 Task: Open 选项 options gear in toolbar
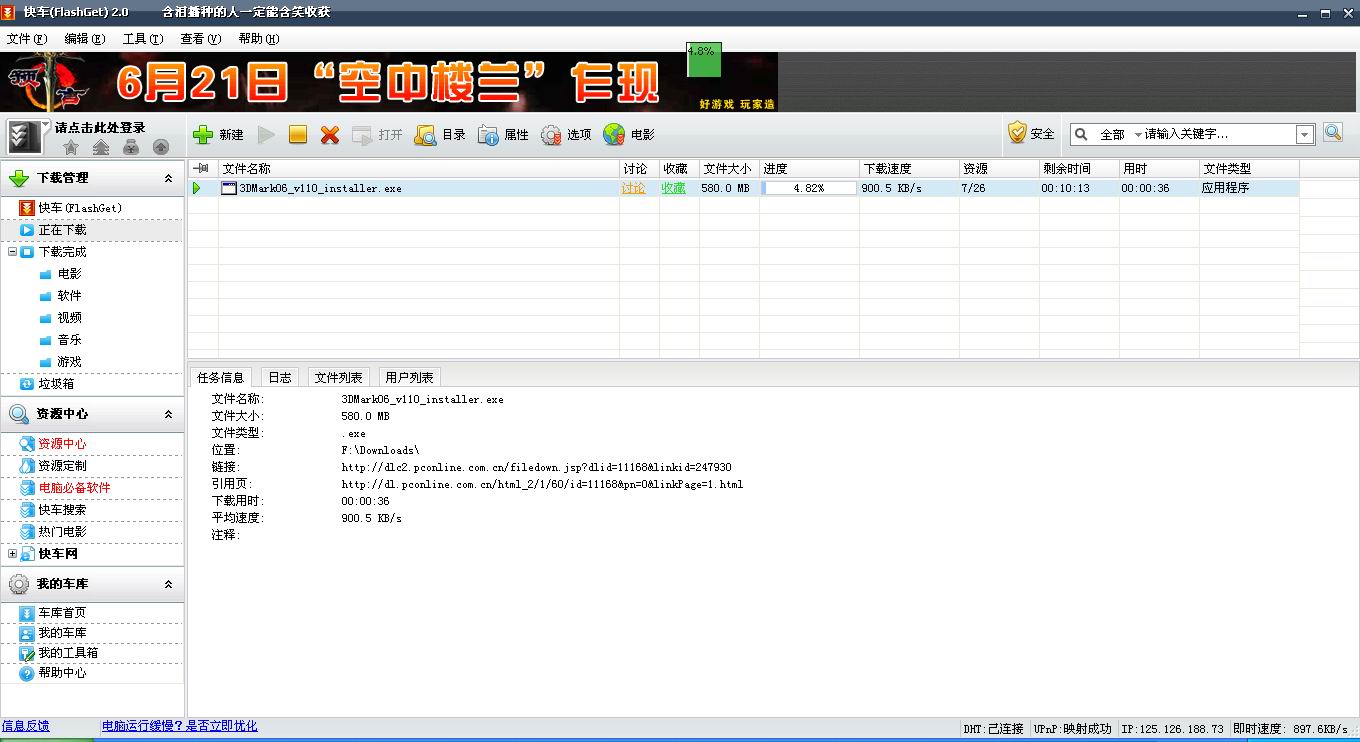566,134
